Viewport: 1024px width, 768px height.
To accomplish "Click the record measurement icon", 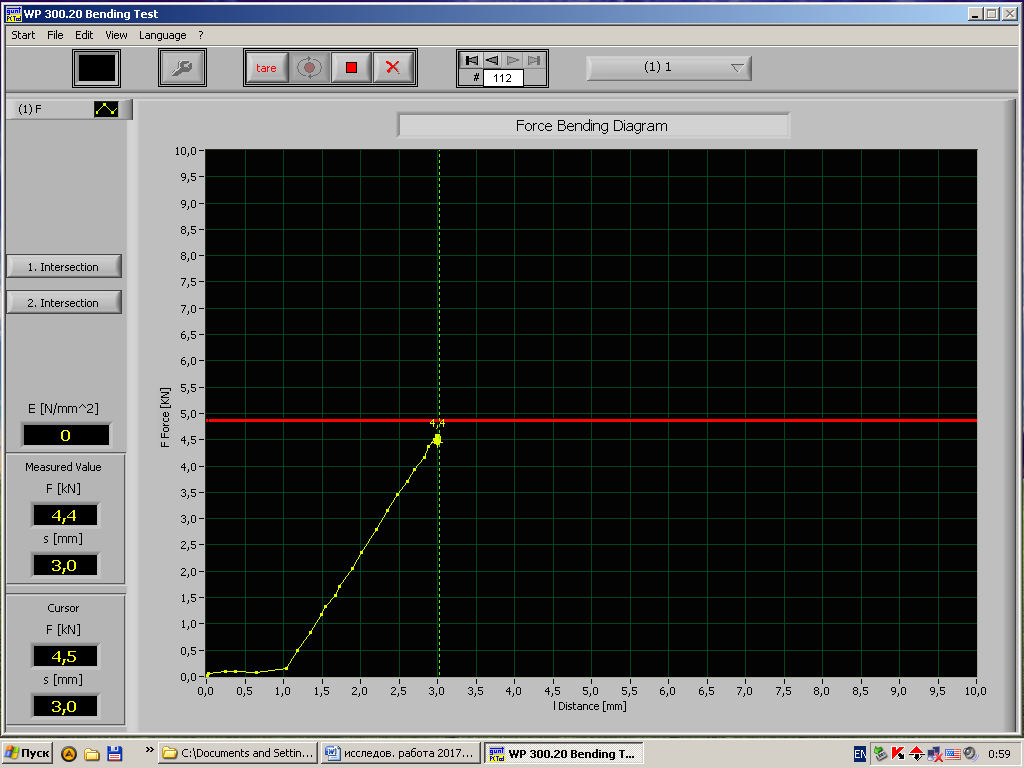I will coord(310,68).
